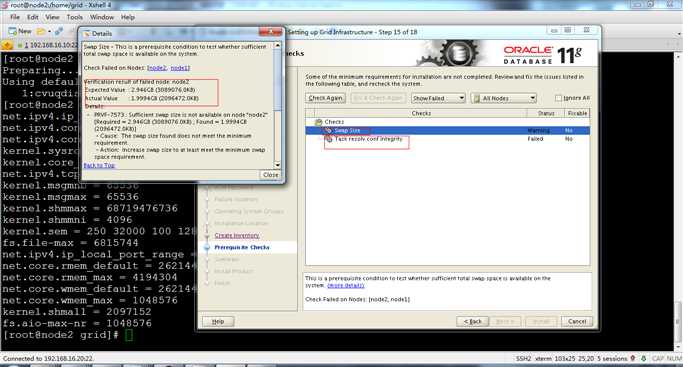Click the Xshell terminal scrollbar down arrow

point(679,346)
